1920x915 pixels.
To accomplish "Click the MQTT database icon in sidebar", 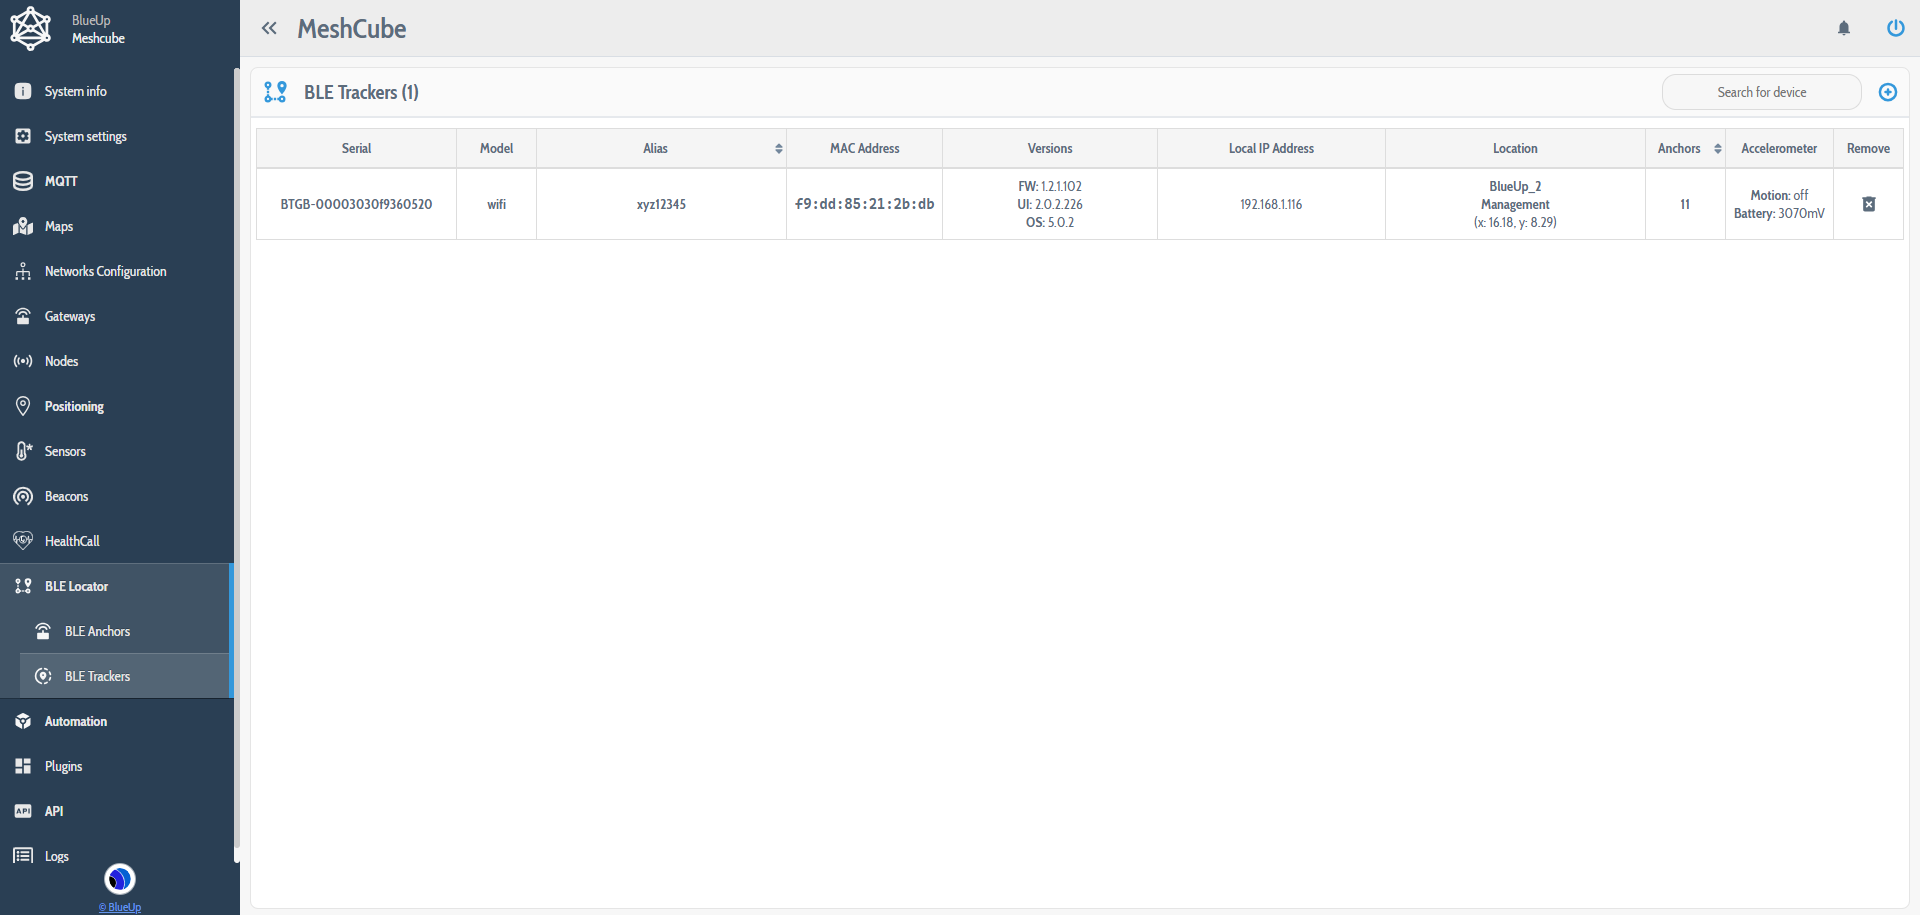I will (x=23, y=181).
